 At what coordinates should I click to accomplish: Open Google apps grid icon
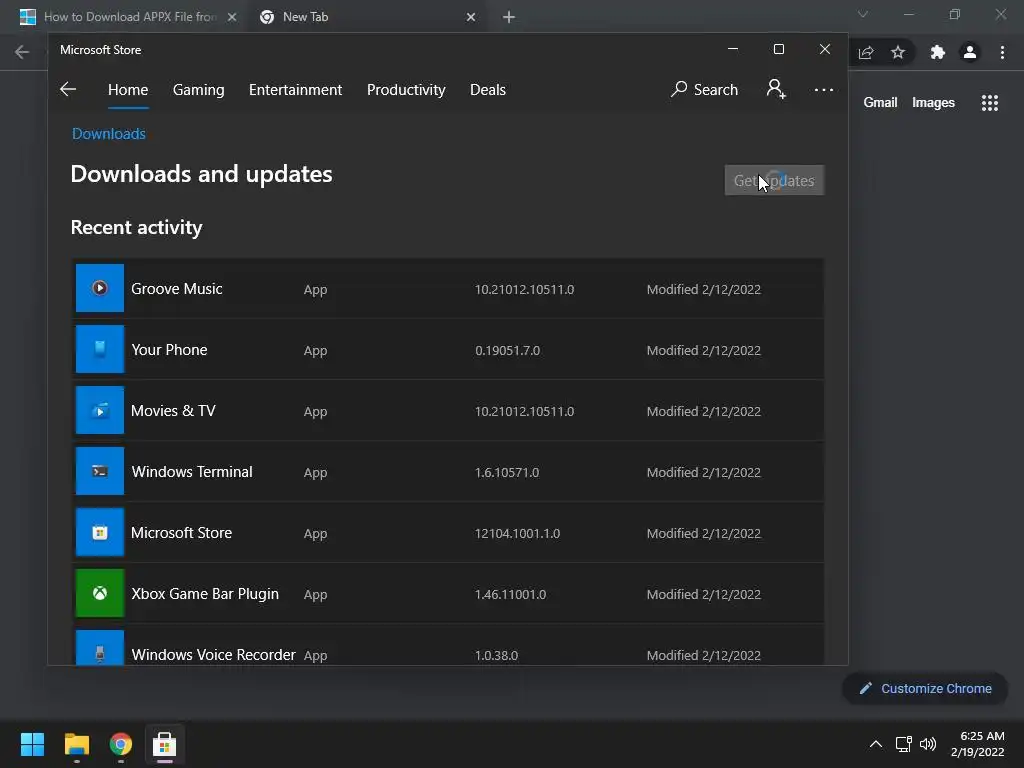pyautogui.click(x=989, y=103)
